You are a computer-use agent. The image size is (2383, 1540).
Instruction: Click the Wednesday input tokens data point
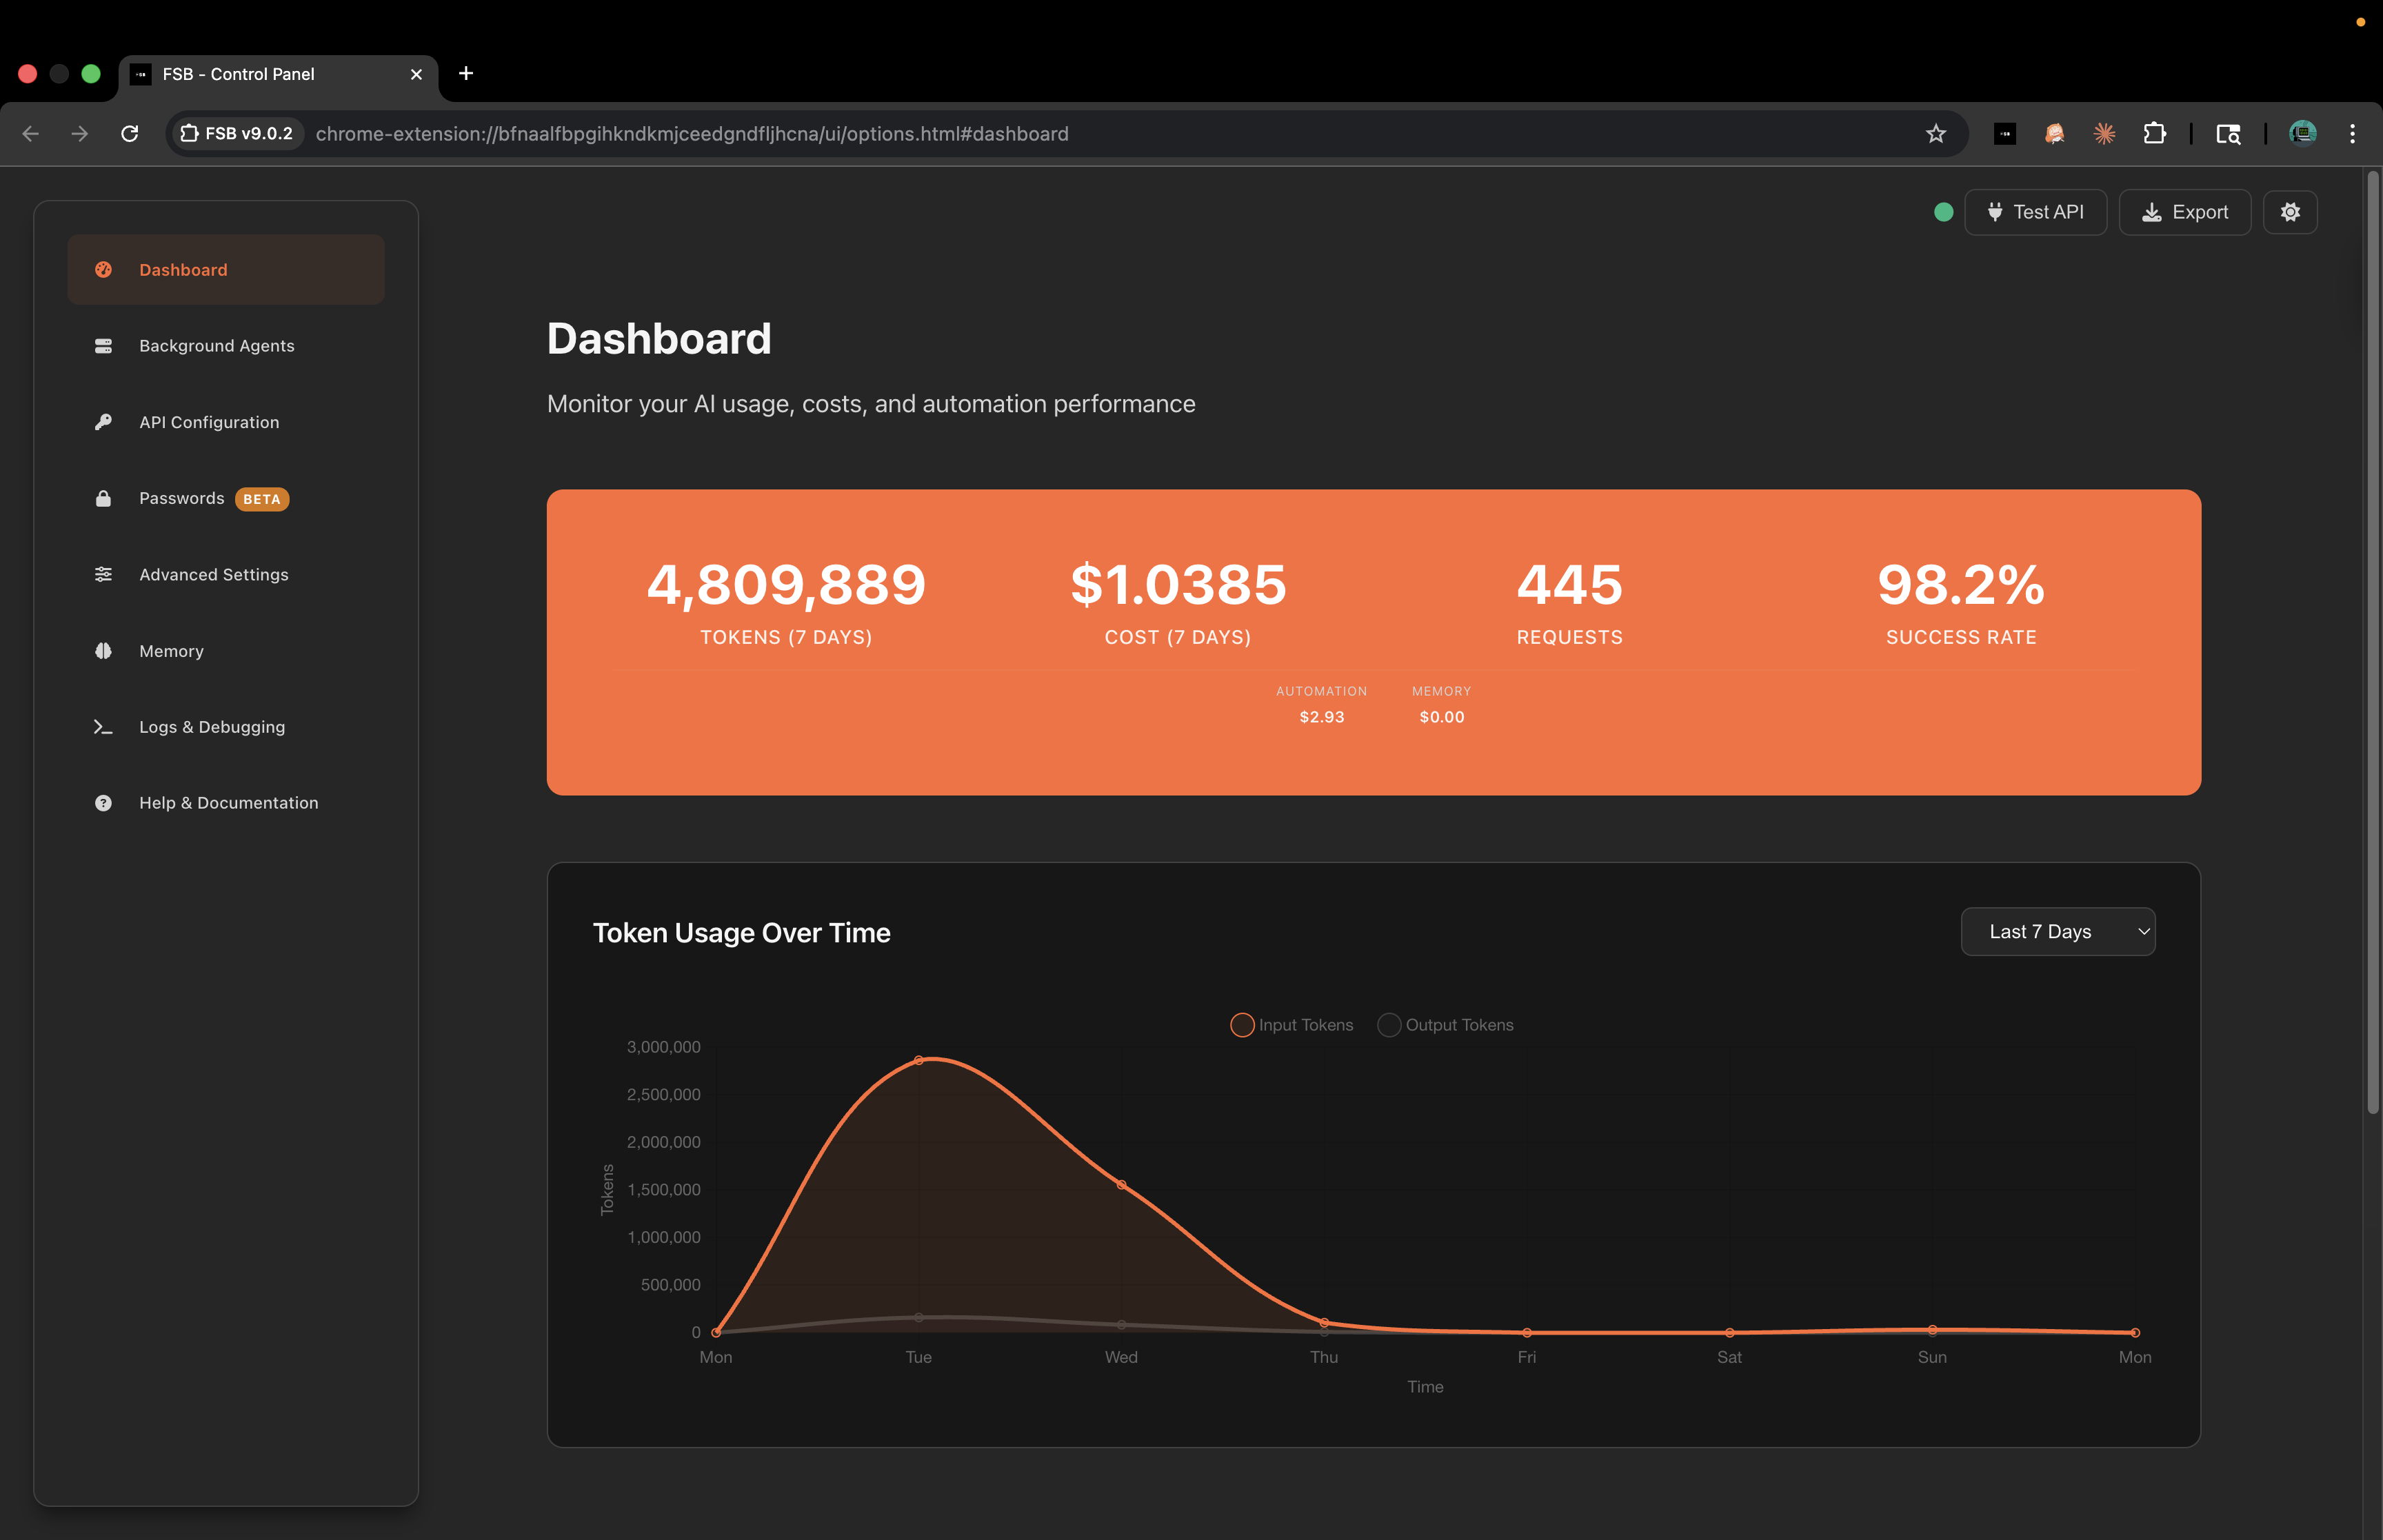coord(1121,1185)
